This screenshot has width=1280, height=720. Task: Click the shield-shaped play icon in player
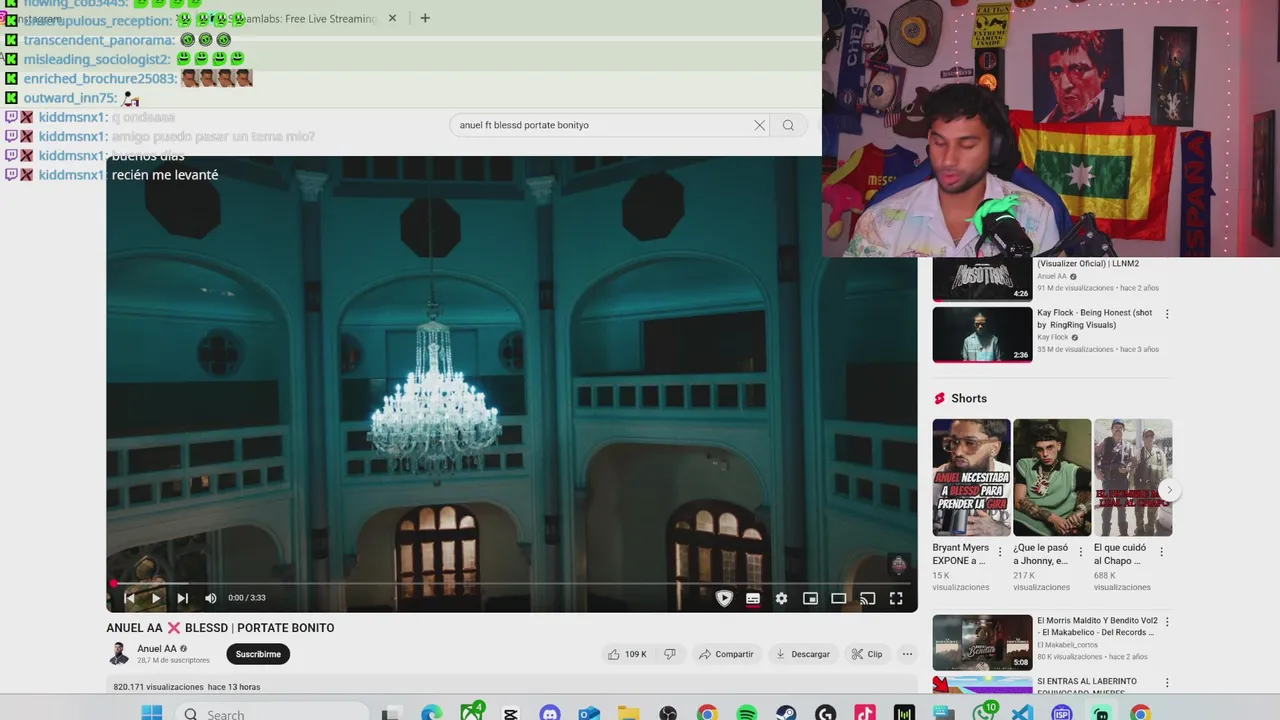[x=724, y=598]
